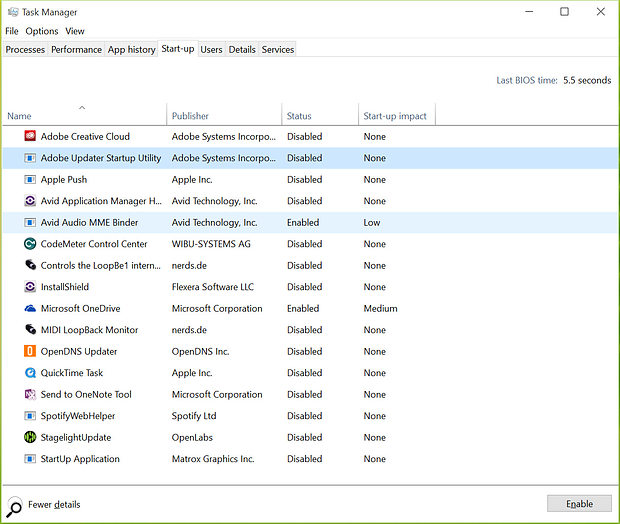This screenshot has height=524, width=620.
Task: Minimize the Task Manager window
Action: click(529, 12)
